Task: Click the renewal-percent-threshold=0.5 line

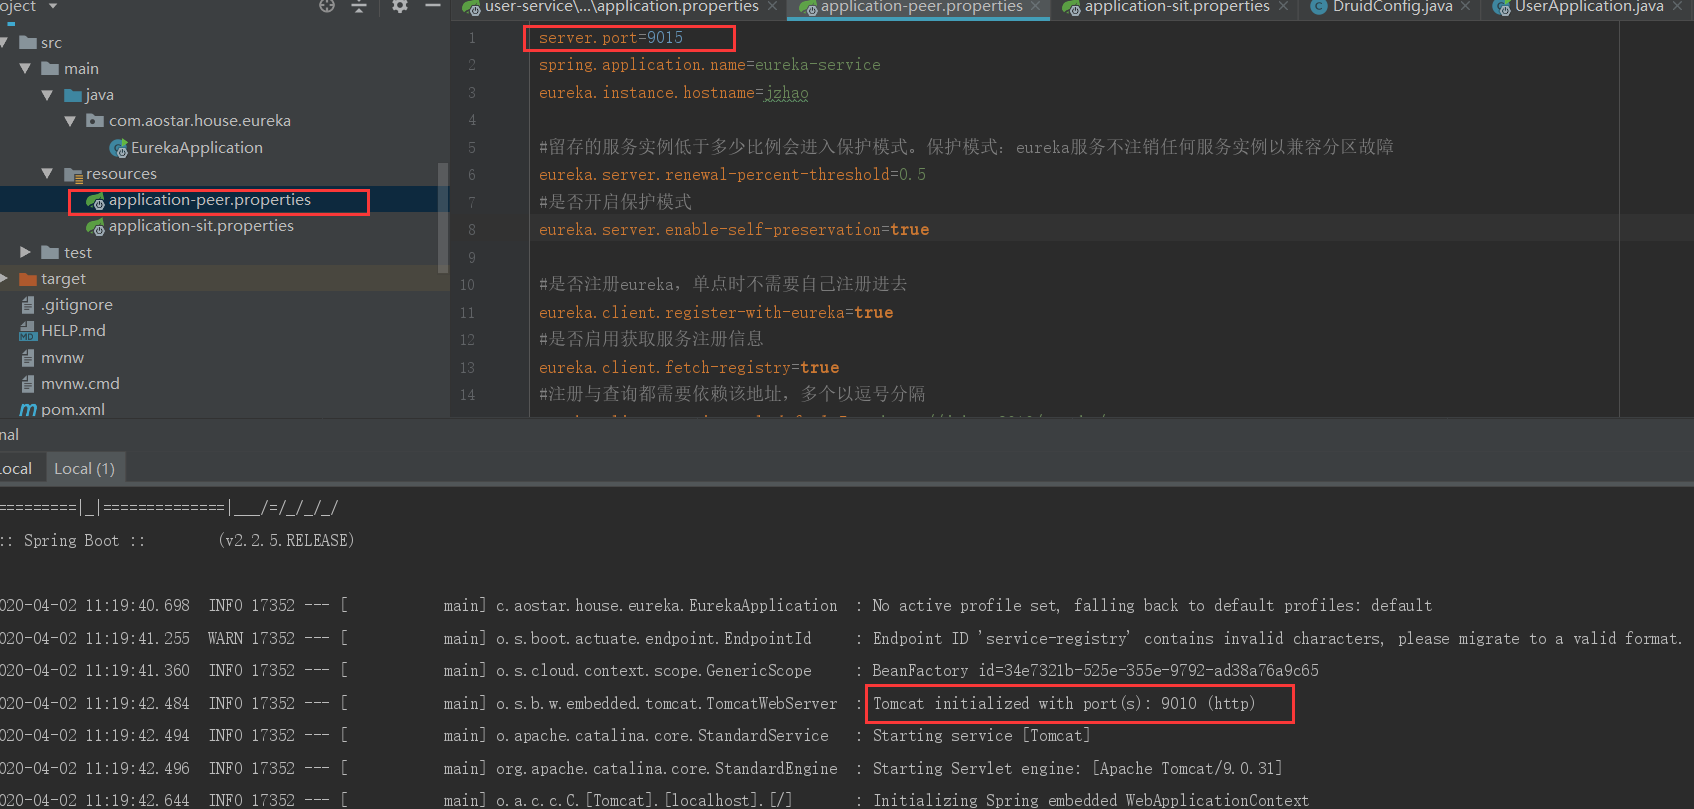Action: (732, 175)
